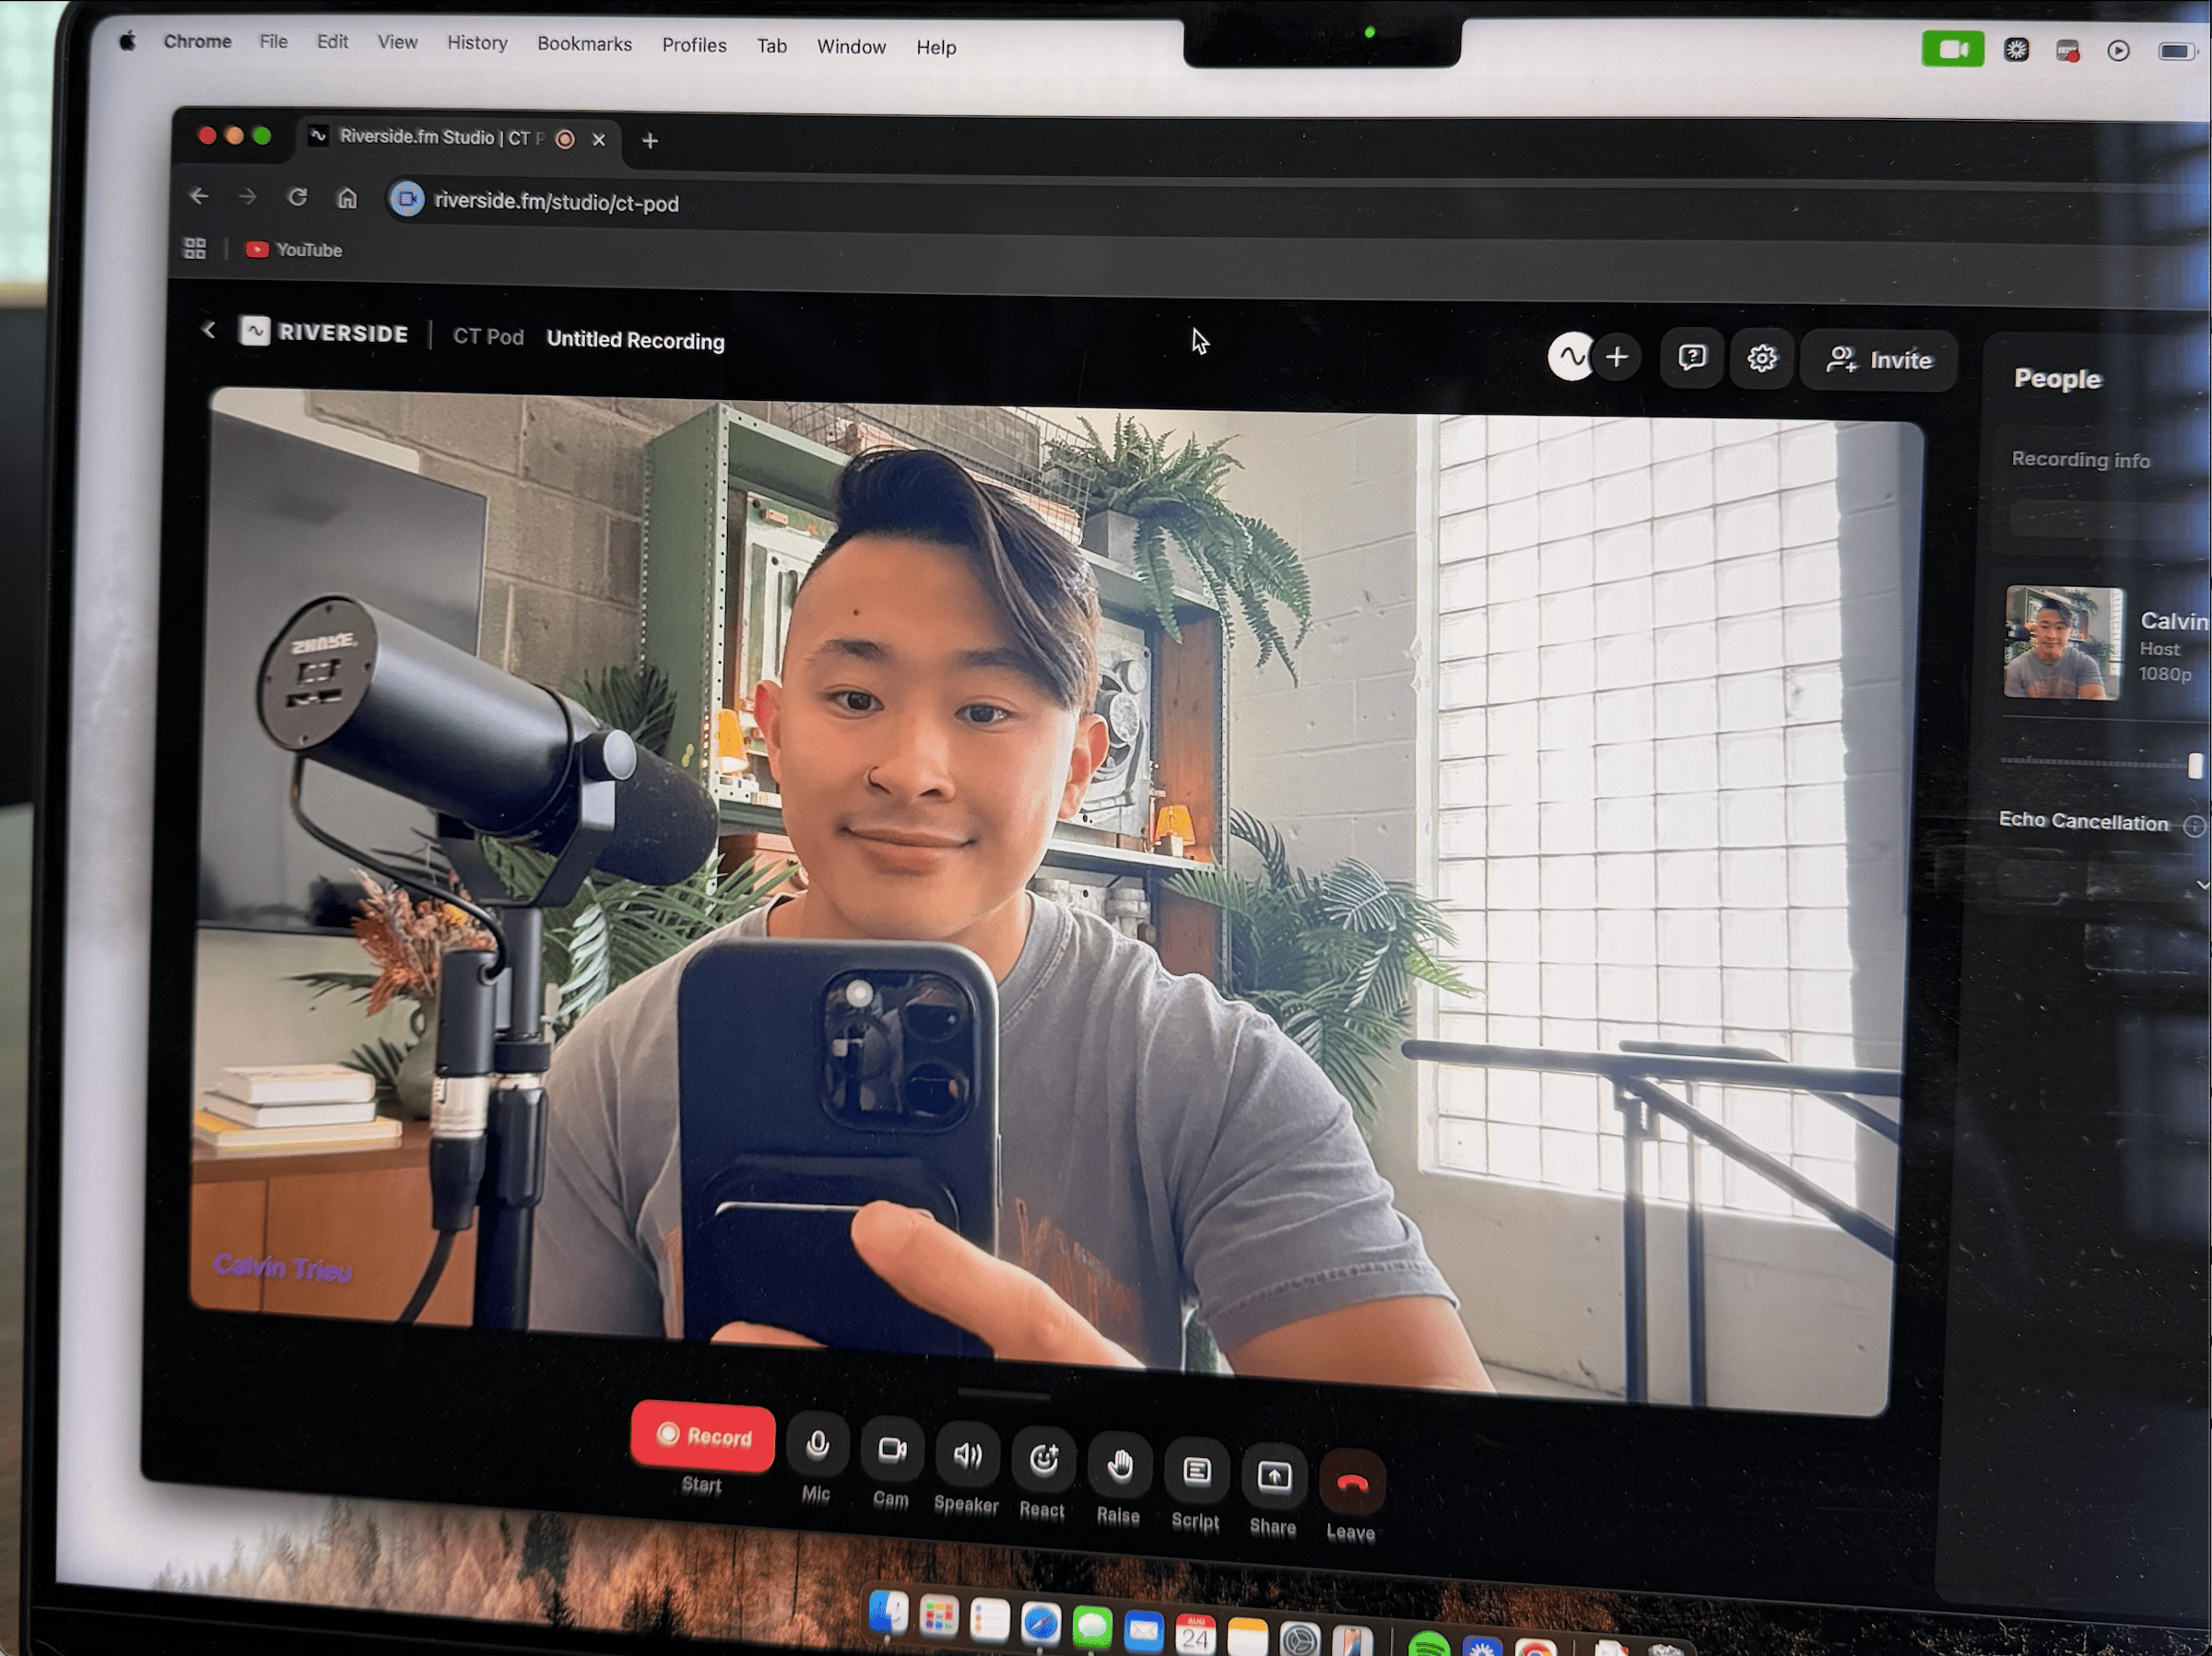
Task: Click the Calvin Trieu name label on video
Action: [283, 1267]
